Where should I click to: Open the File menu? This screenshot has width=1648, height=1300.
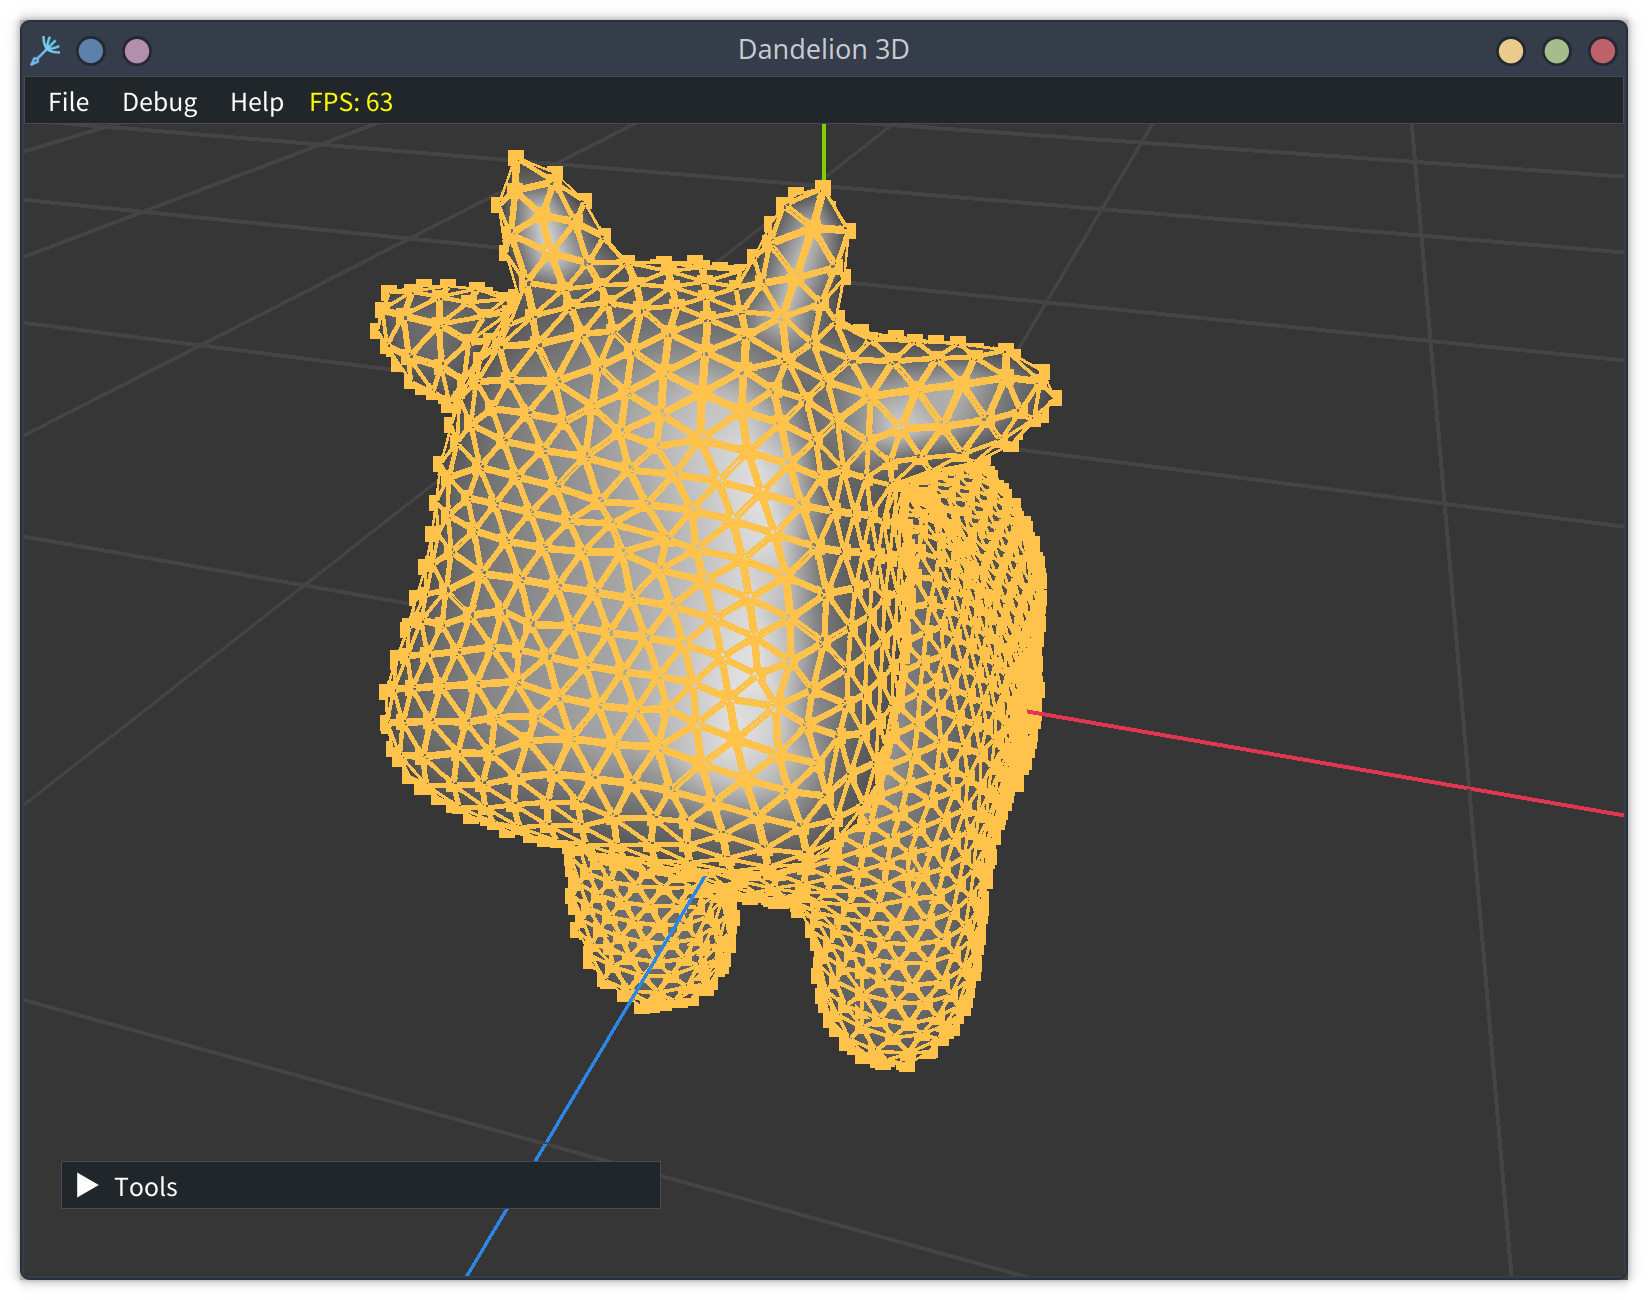pos(68,102)
